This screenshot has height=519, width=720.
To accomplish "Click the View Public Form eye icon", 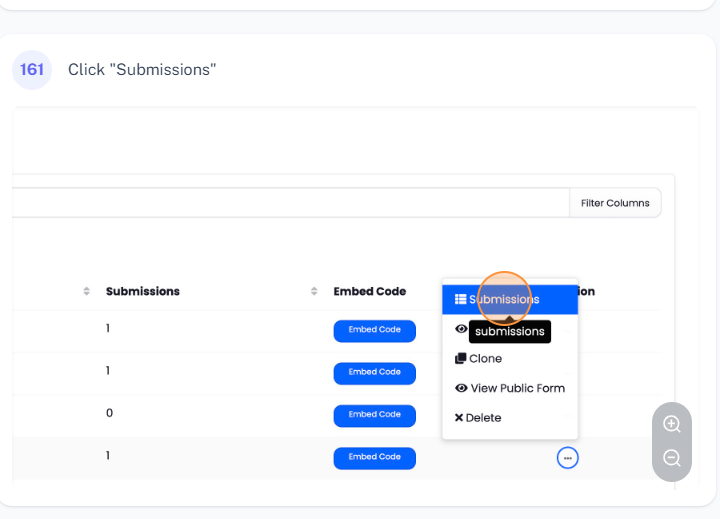I will (460, 388).
